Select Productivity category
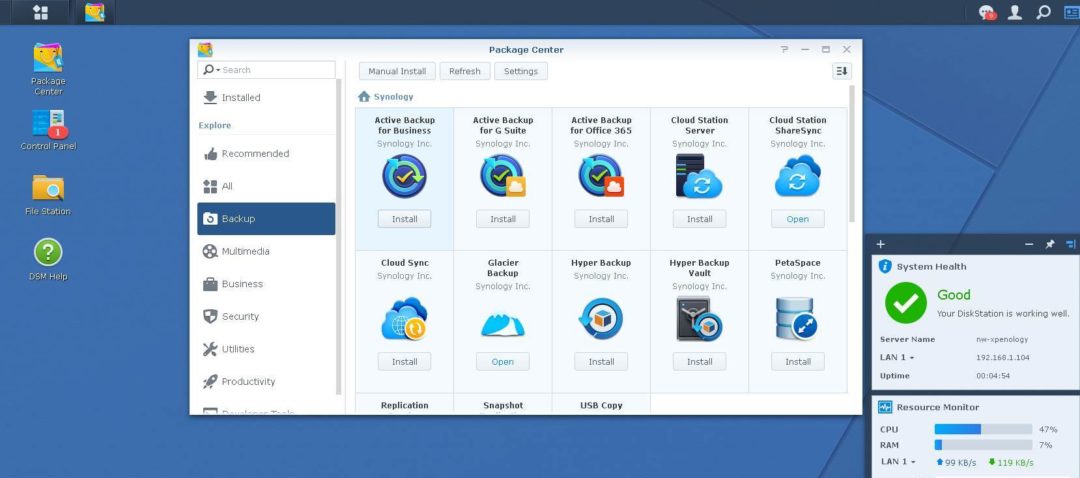Screen dimensions: 1080x478 tap(267, 382)
